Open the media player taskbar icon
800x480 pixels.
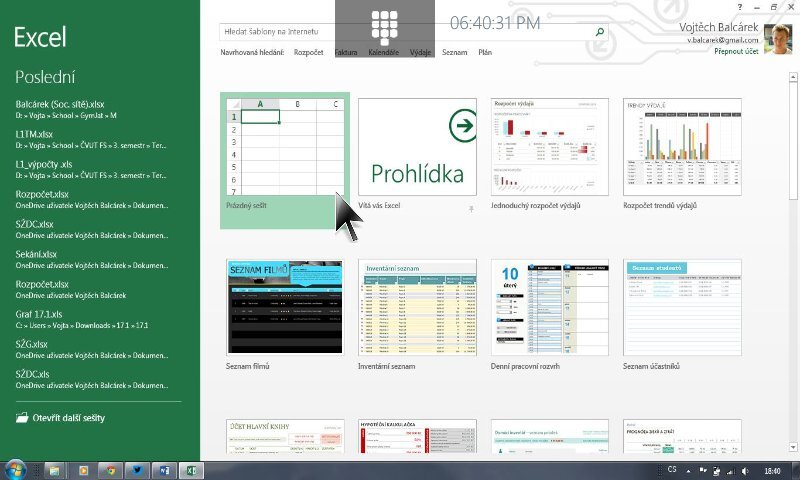[x=84, y=470]
